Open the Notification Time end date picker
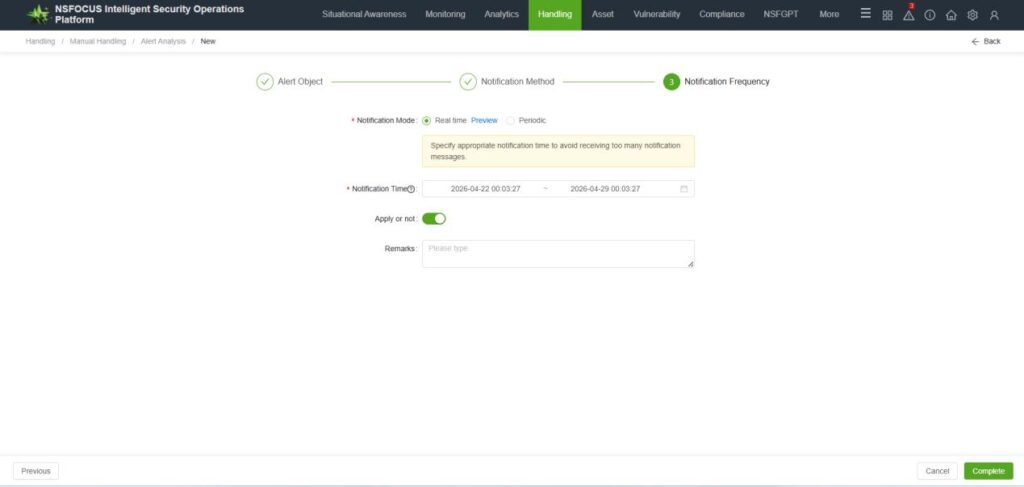This screenshot has height=487, width=1024. coord(605,189)
